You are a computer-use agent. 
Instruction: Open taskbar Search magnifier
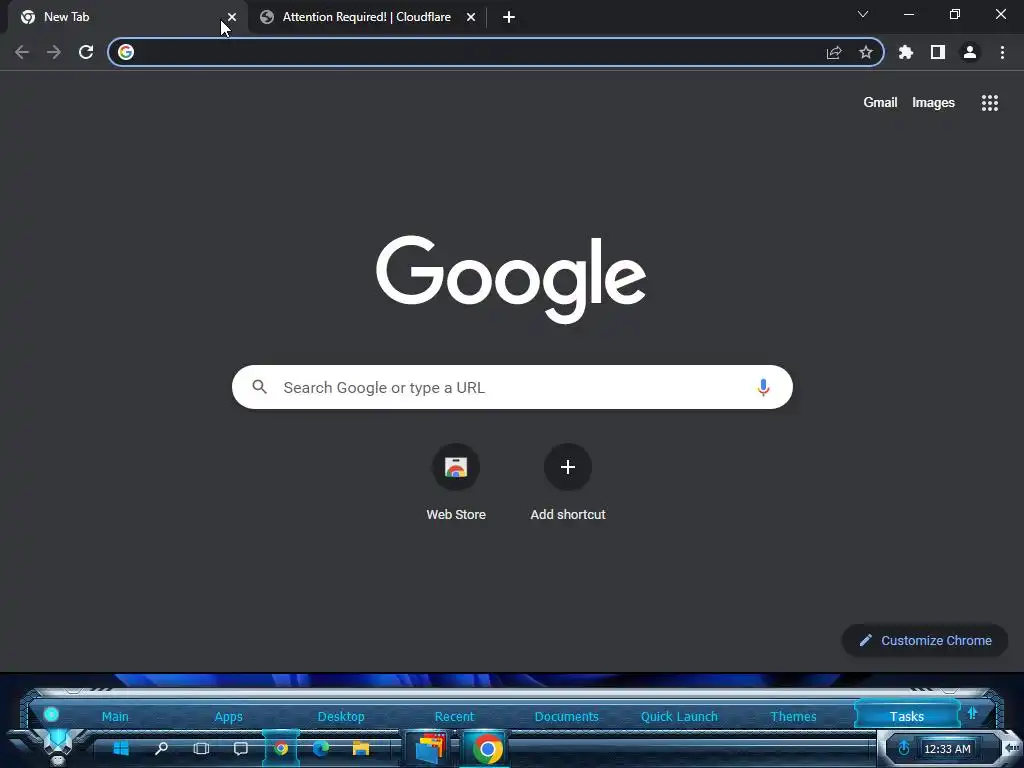tap(161, 748)
